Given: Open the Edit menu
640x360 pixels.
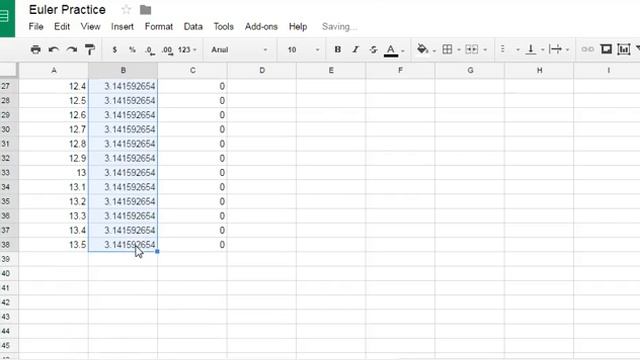Looking at the screenshot, I should coord(62,27).
